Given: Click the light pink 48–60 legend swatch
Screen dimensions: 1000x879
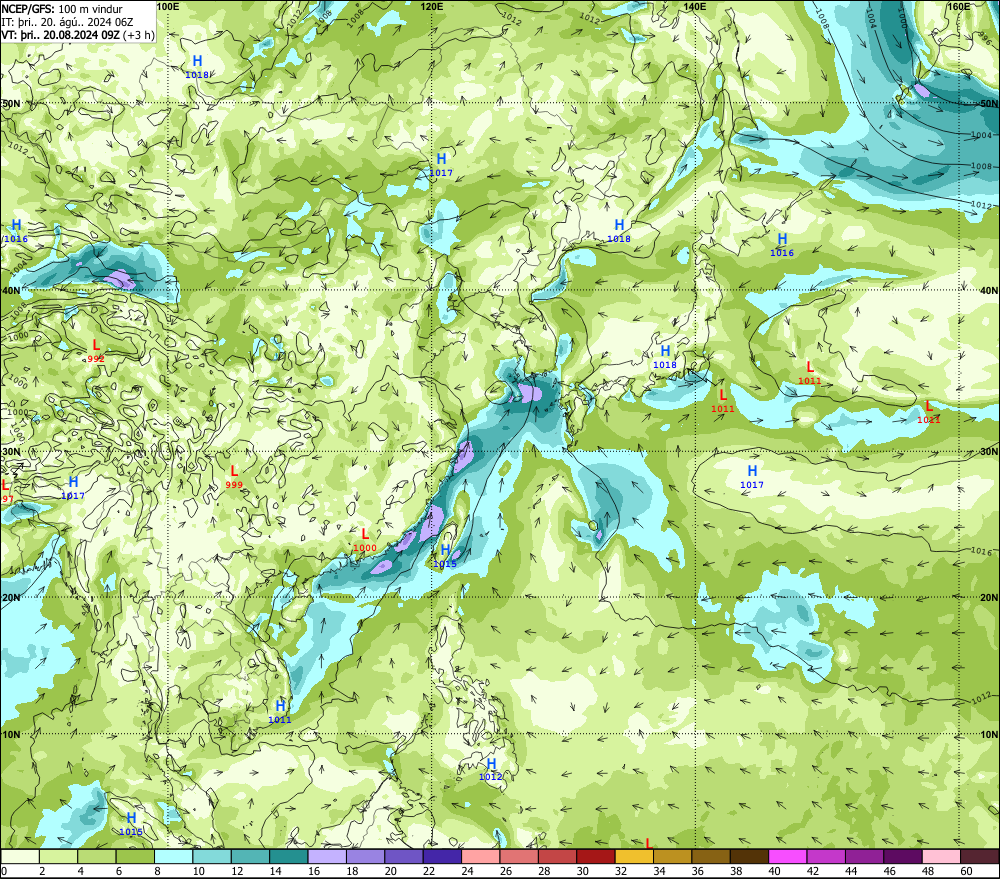Looking at the screenshot, I should pos(941,857).
